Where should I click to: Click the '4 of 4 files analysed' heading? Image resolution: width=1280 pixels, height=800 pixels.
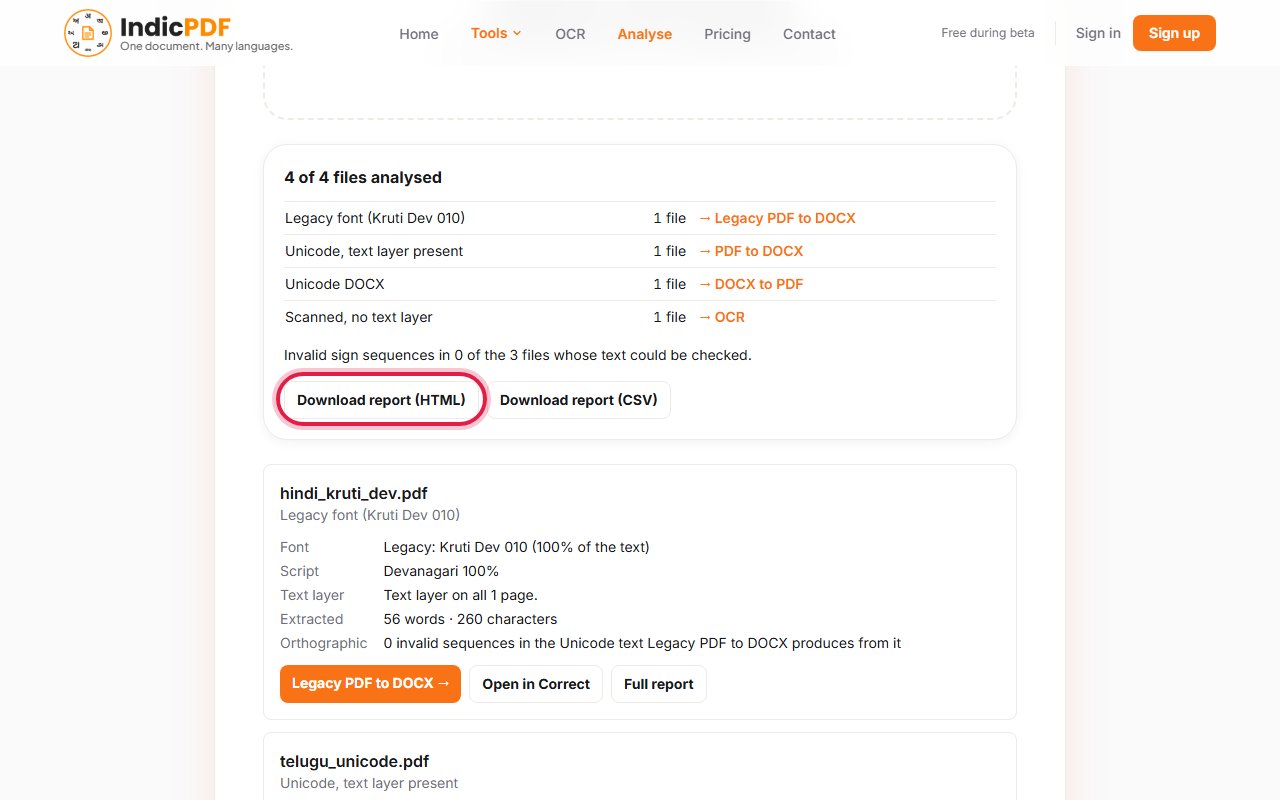click(x=363, y=177)
